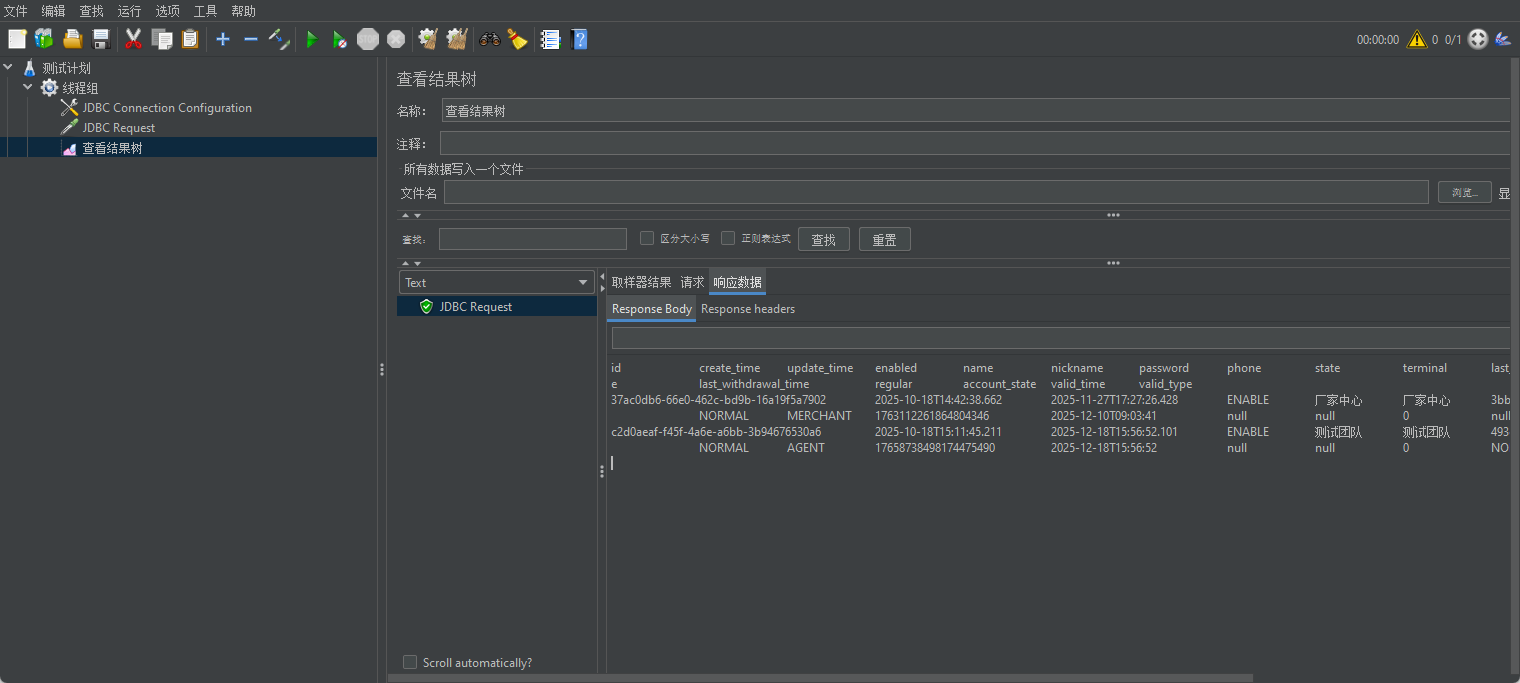Select the 响应数据 tab

737,282
